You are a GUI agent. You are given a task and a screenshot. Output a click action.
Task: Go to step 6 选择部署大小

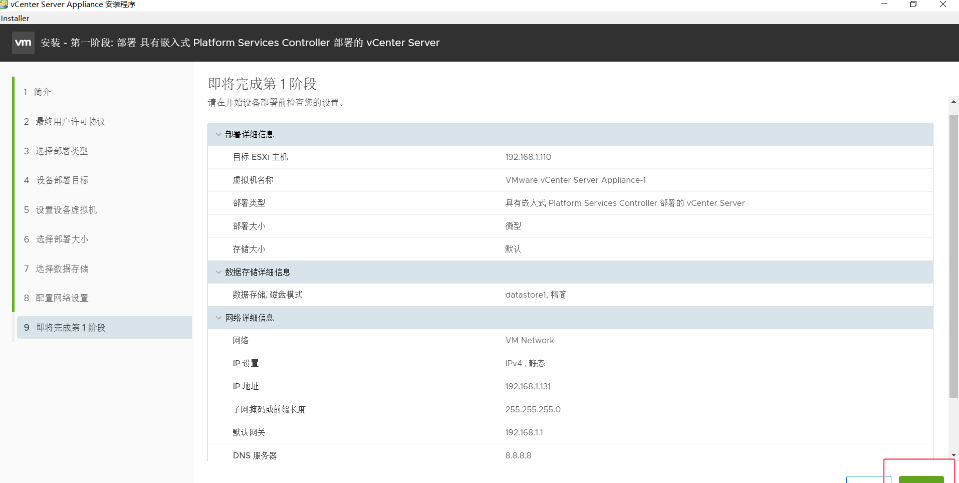point(56,239)
